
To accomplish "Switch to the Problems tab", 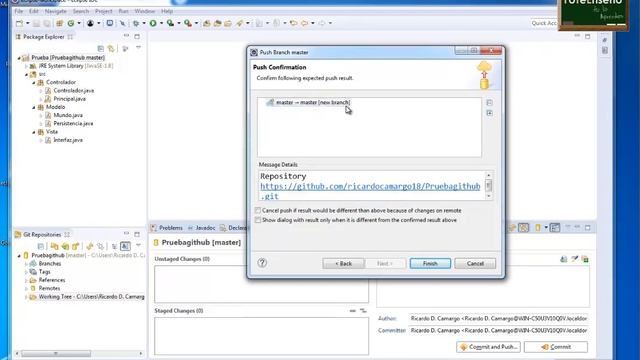I will tap(167, 228).
